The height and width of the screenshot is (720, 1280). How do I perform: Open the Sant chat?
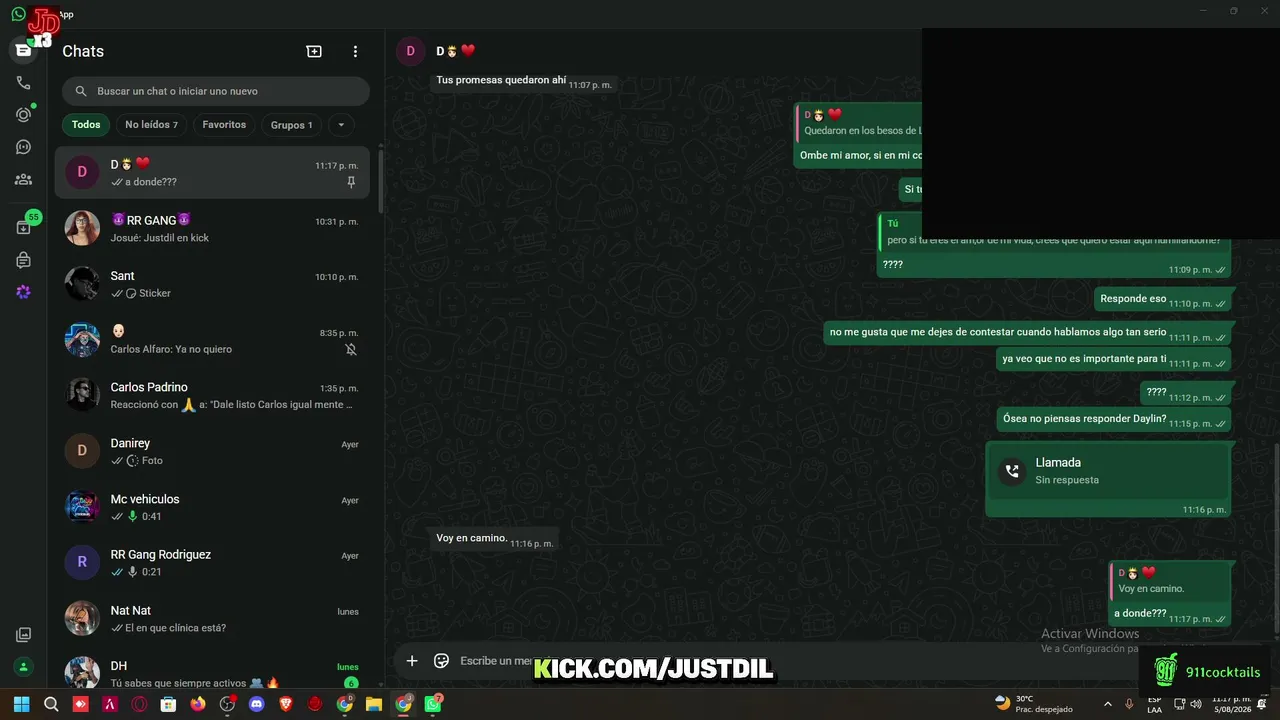pyautogui.click(x=212, y=284)
